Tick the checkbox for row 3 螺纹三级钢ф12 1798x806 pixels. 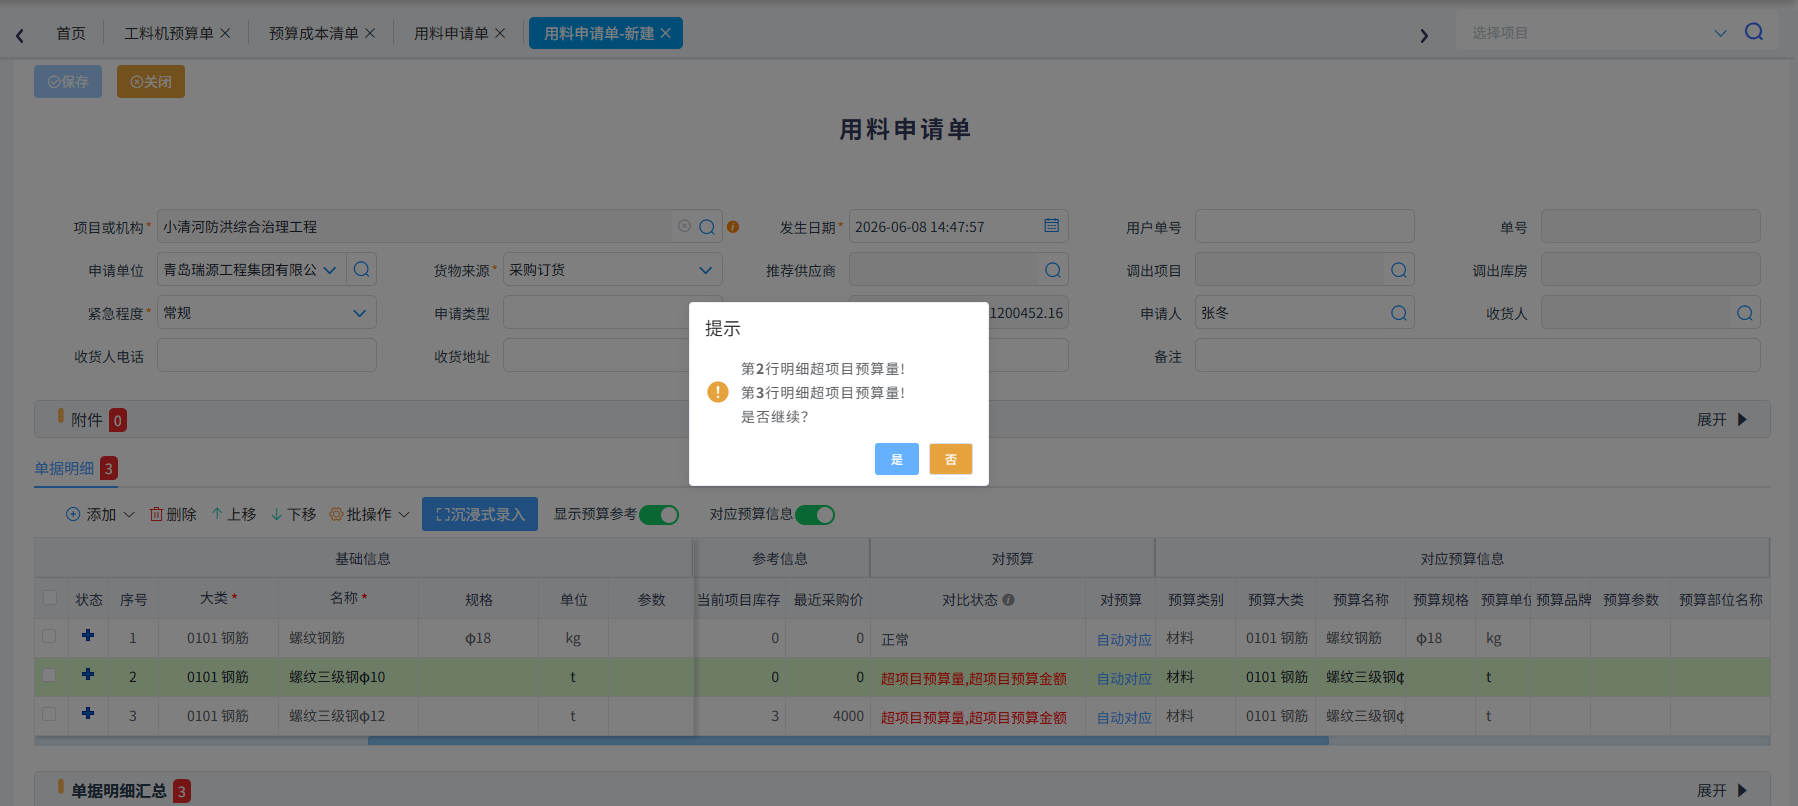pos(49,714)
